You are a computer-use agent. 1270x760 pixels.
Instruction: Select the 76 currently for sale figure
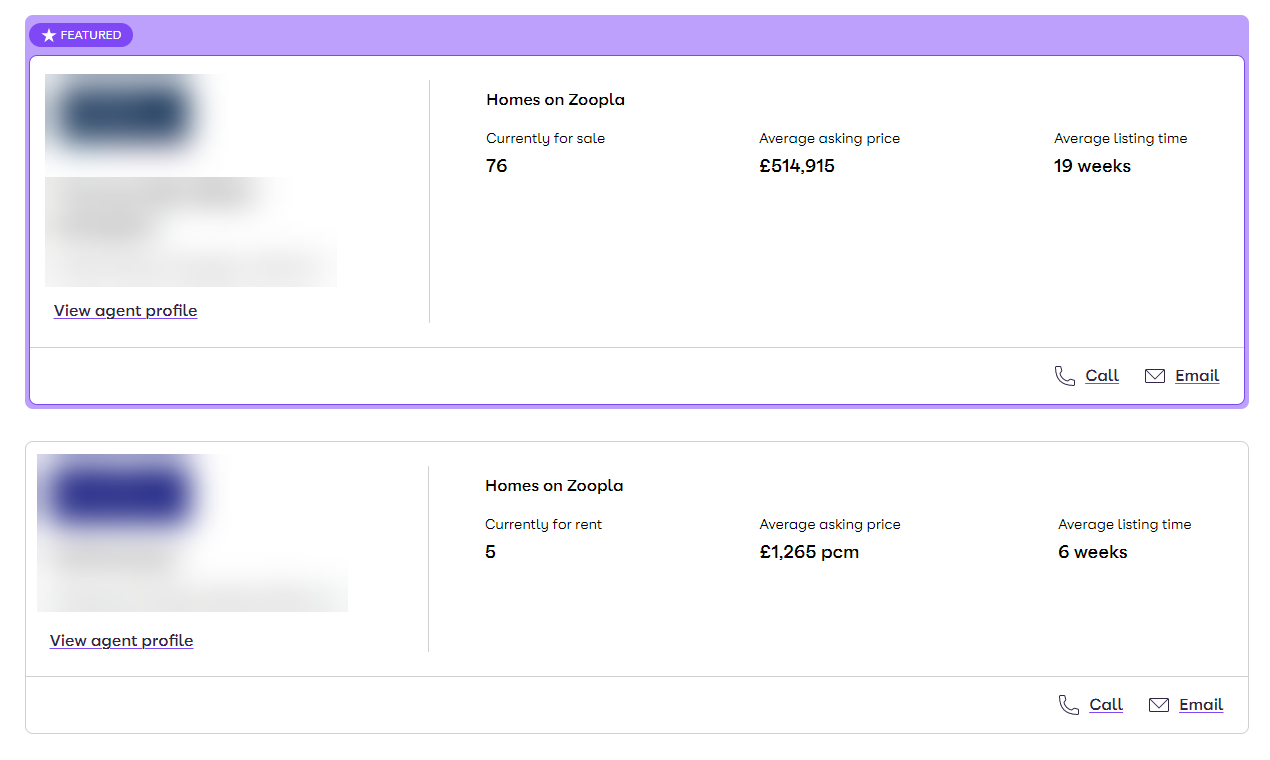[x=497, y=166]
